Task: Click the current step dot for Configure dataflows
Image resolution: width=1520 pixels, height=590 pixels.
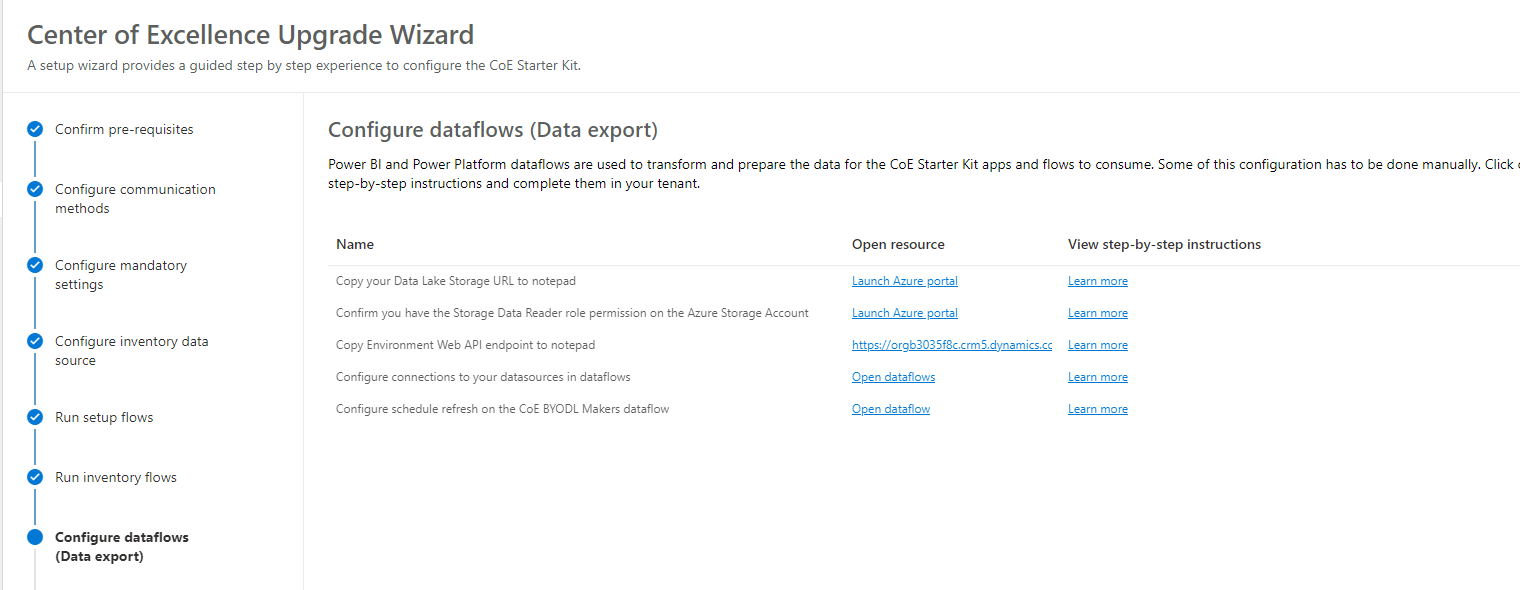Action: 35,537
